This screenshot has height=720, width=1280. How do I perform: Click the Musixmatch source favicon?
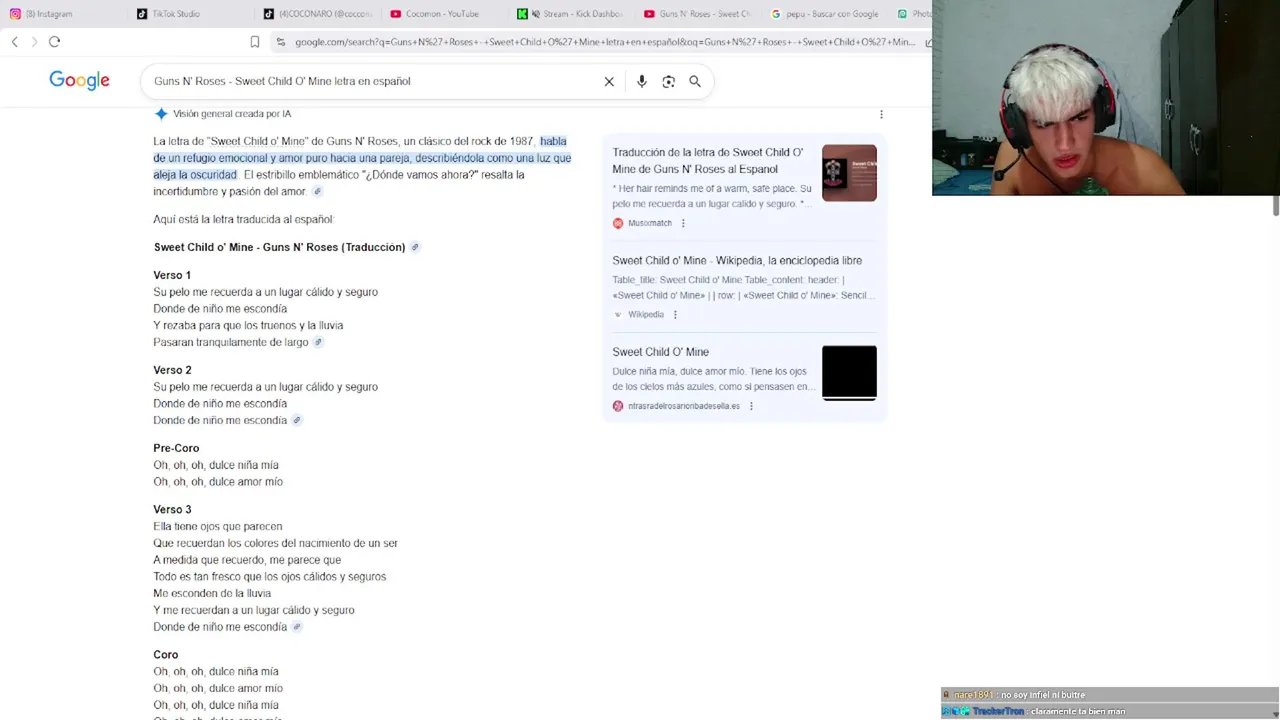pos(618,223)
